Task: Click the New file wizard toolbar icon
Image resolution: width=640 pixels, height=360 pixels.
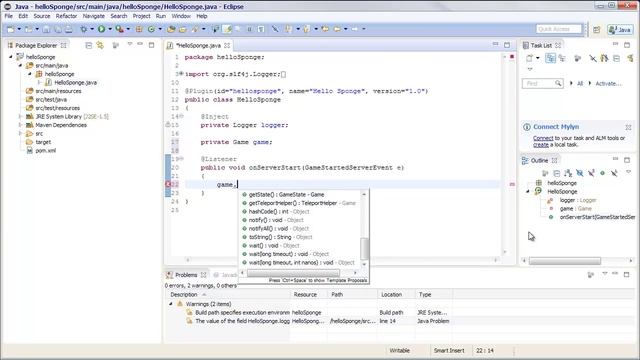Action: pyautogui.click(x=11, y=29)
